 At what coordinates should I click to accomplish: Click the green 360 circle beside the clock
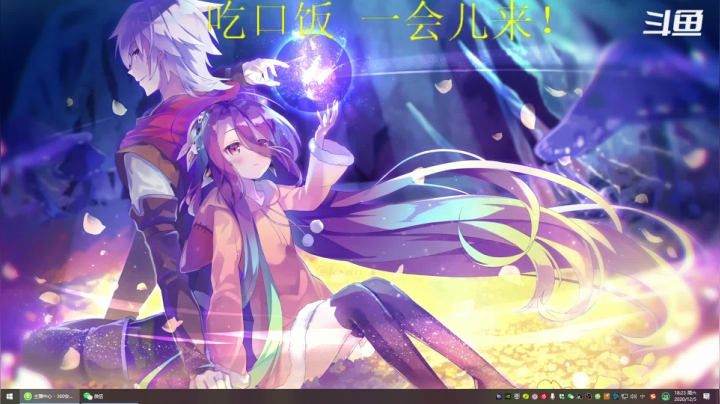coord(665,396)
